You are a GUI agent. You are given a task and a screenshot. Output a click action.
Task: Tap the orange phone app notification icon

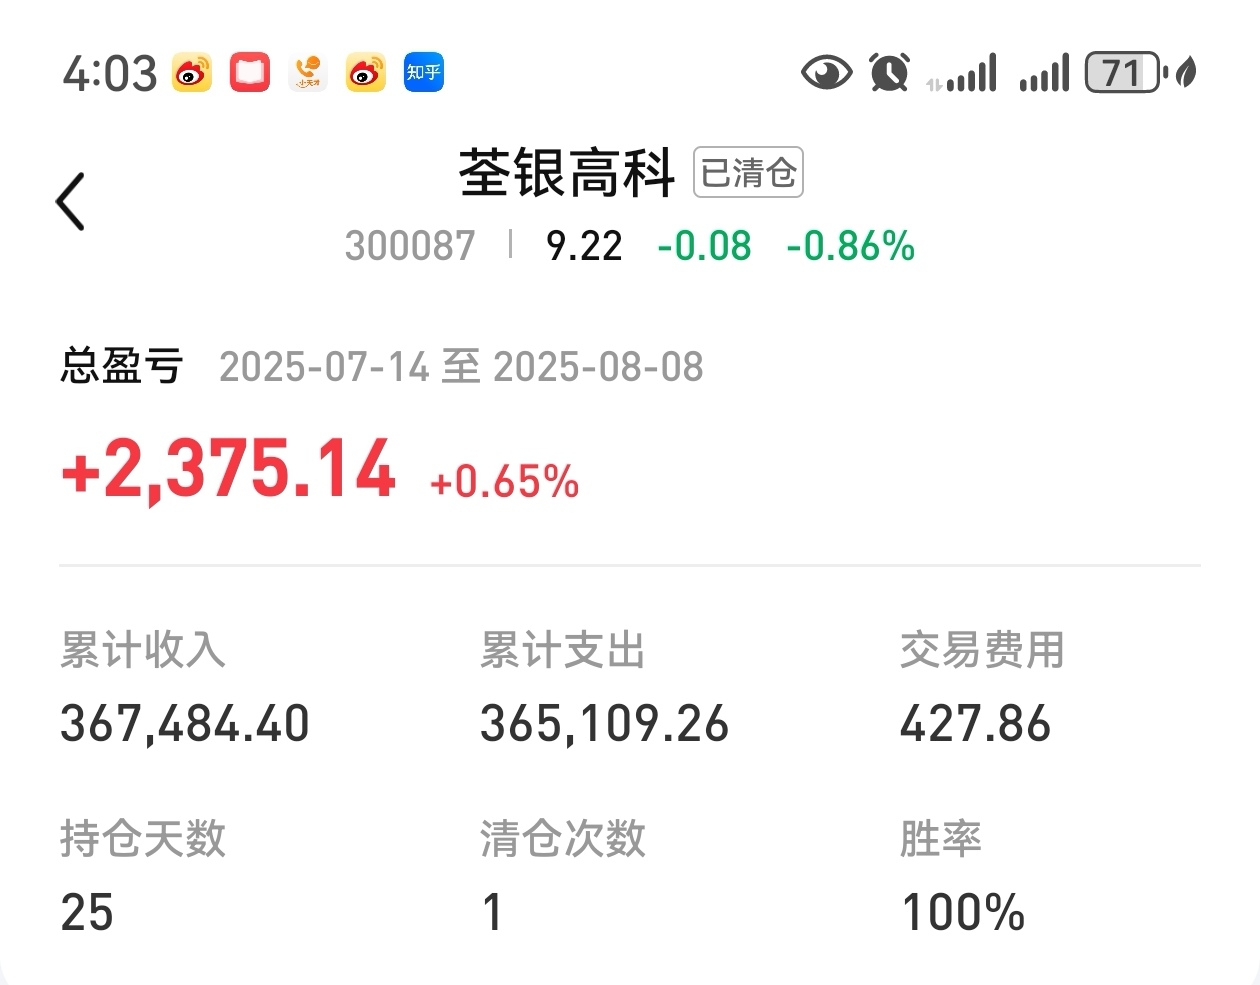[x=308, y=73]
